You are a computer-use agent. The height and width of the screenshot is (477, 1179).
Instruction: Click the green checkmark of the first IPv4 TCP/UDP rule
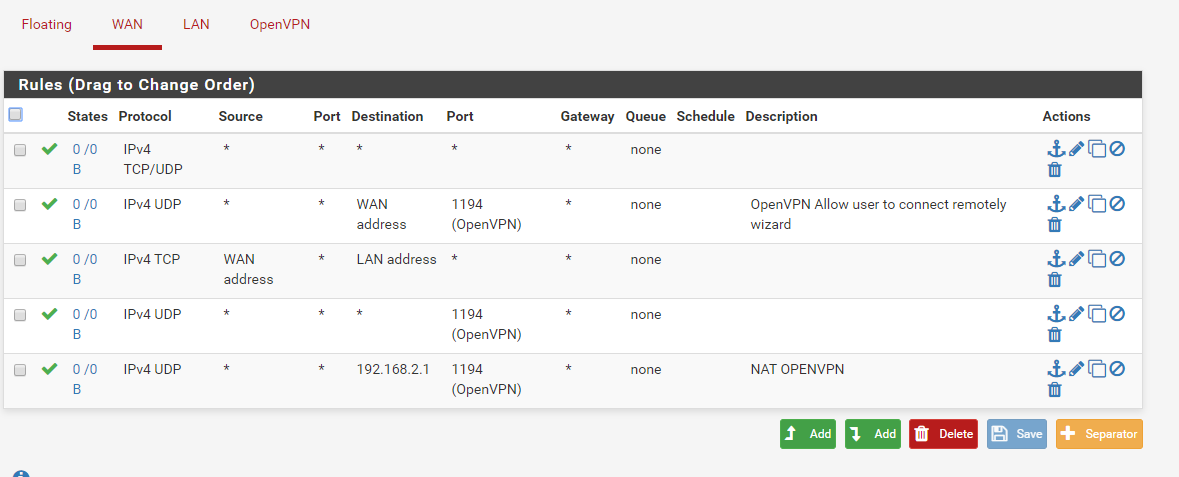coord(50,149)
